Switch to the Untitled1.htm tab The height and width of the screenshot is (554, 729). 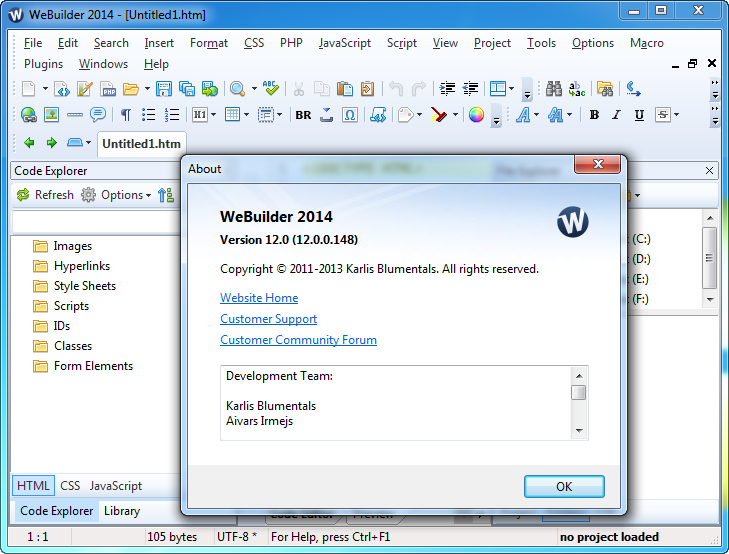coord(141,144)
